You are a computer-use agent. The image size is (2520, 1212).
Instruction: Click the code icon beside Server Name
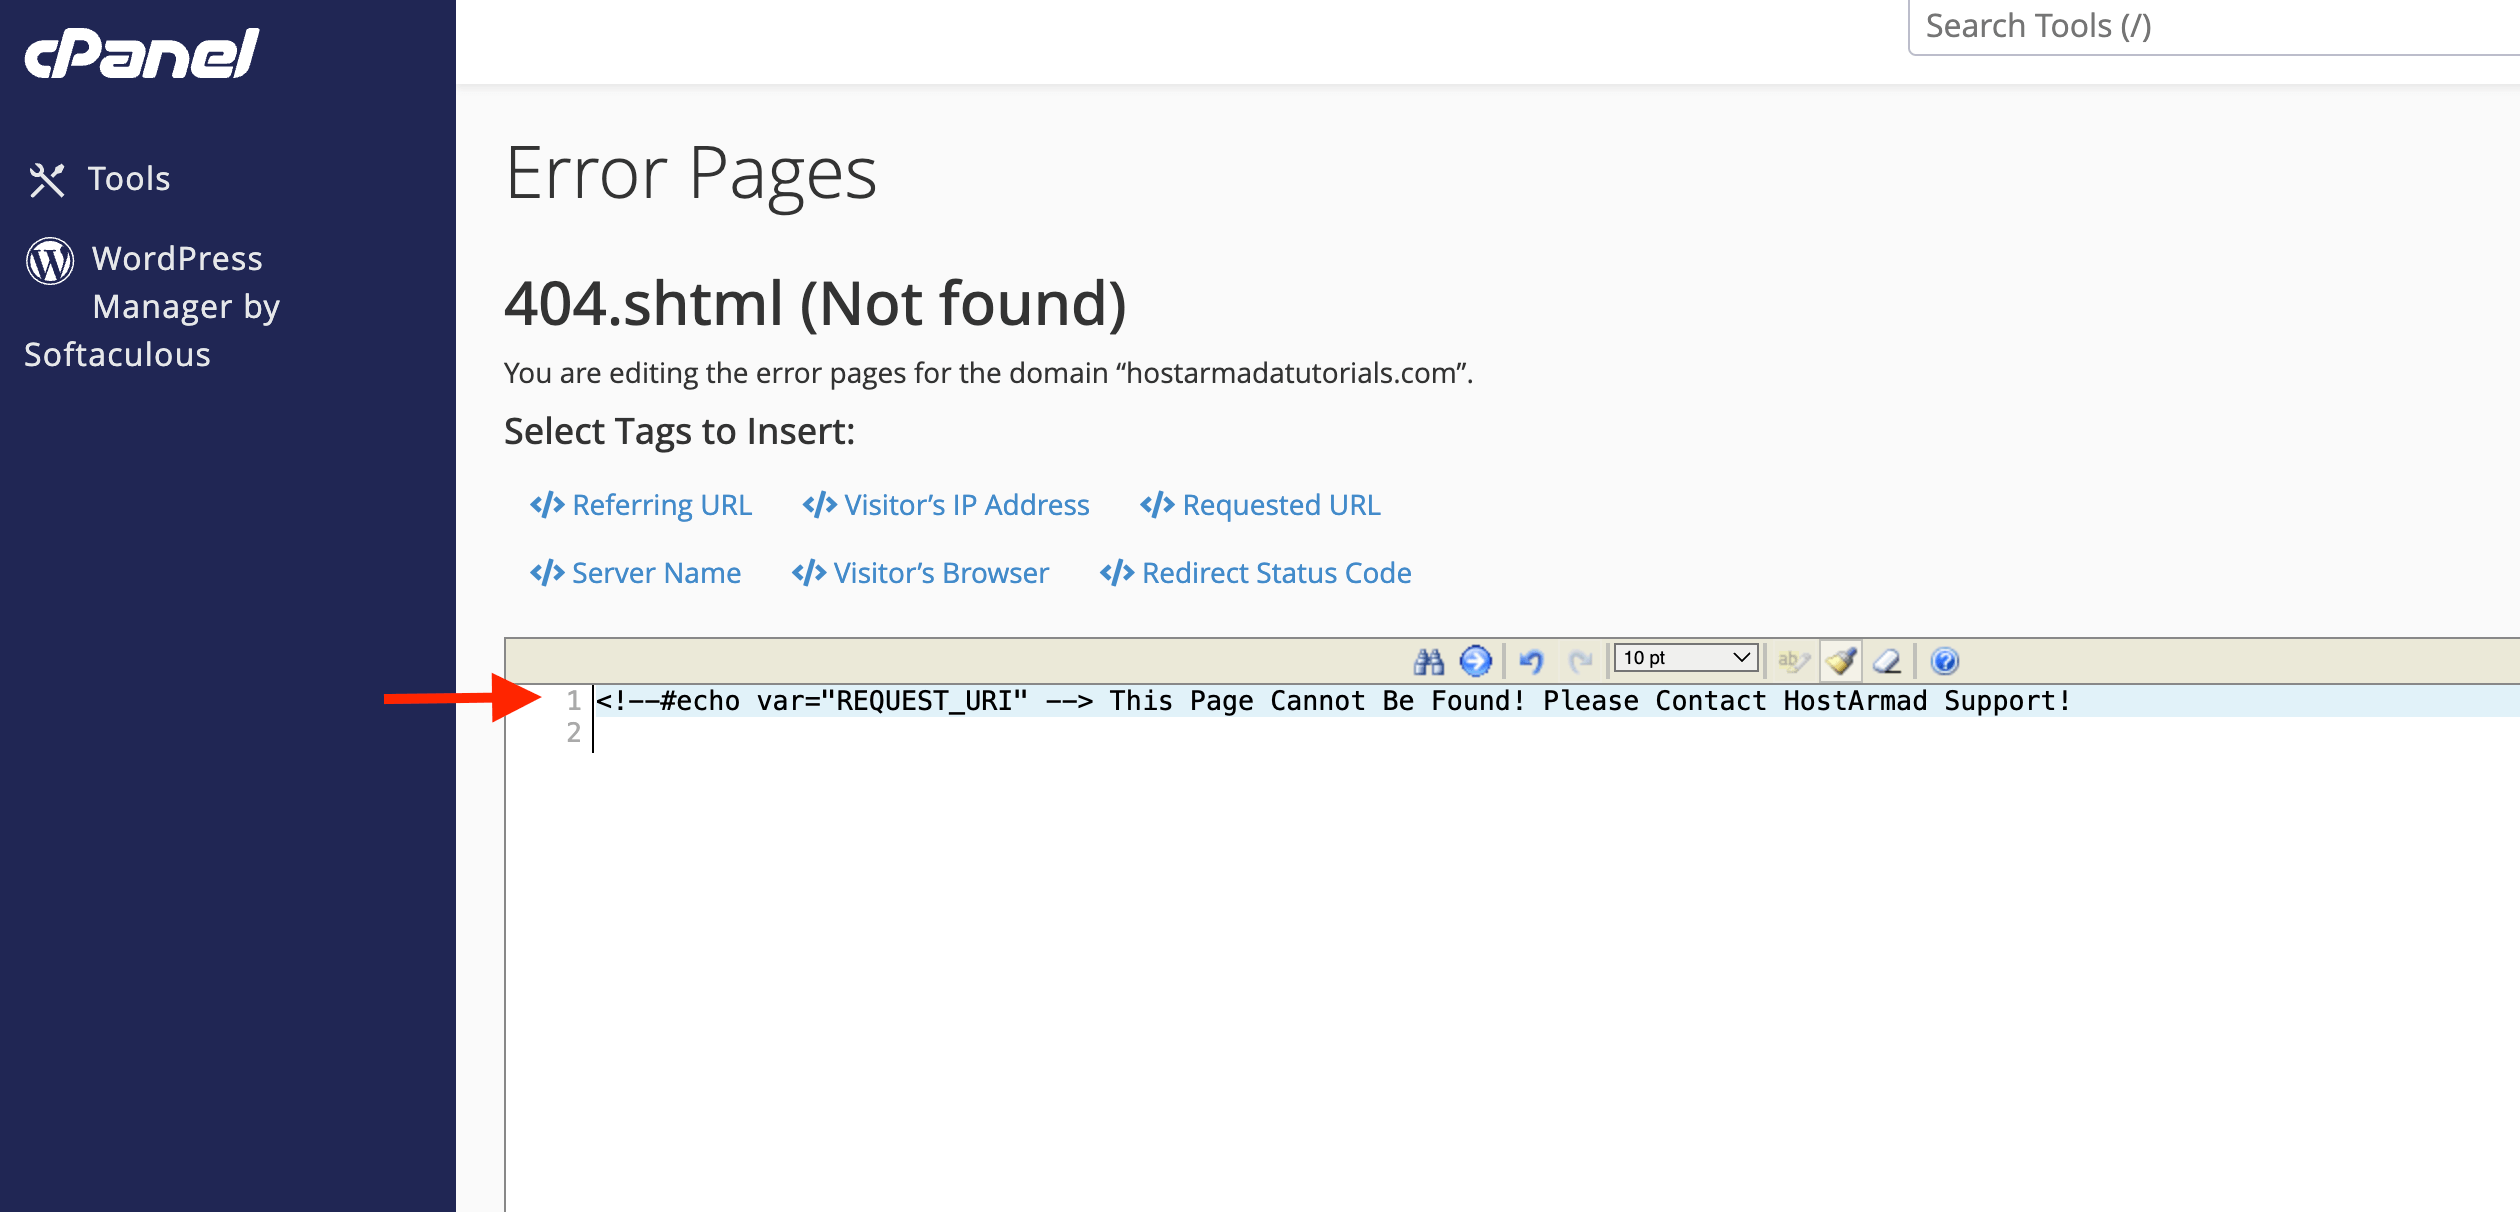click(x=547, y=573)
